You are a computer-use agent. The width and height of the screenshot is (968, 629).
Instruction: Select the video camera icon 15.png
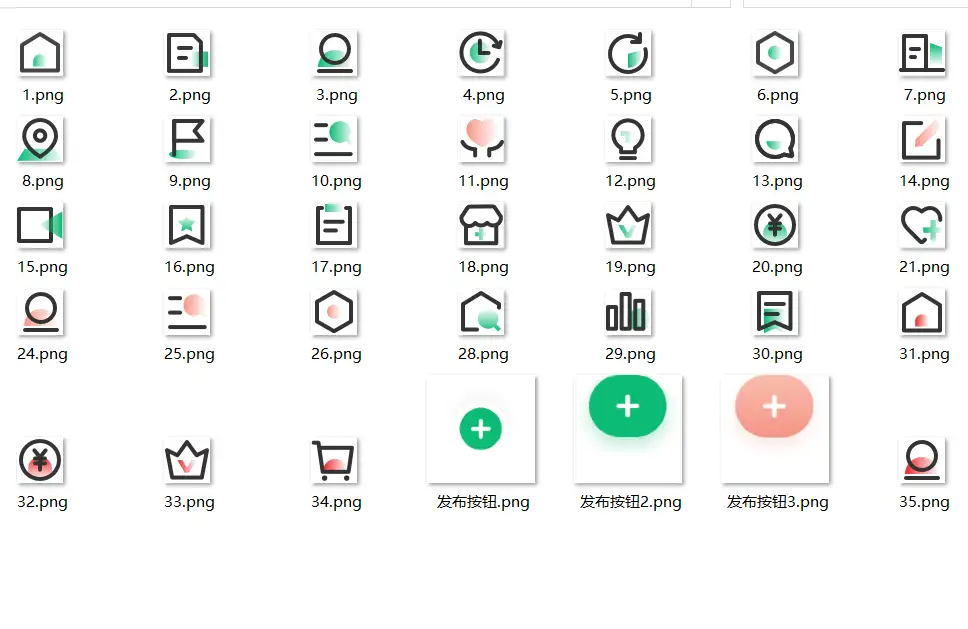coord(41,225)
